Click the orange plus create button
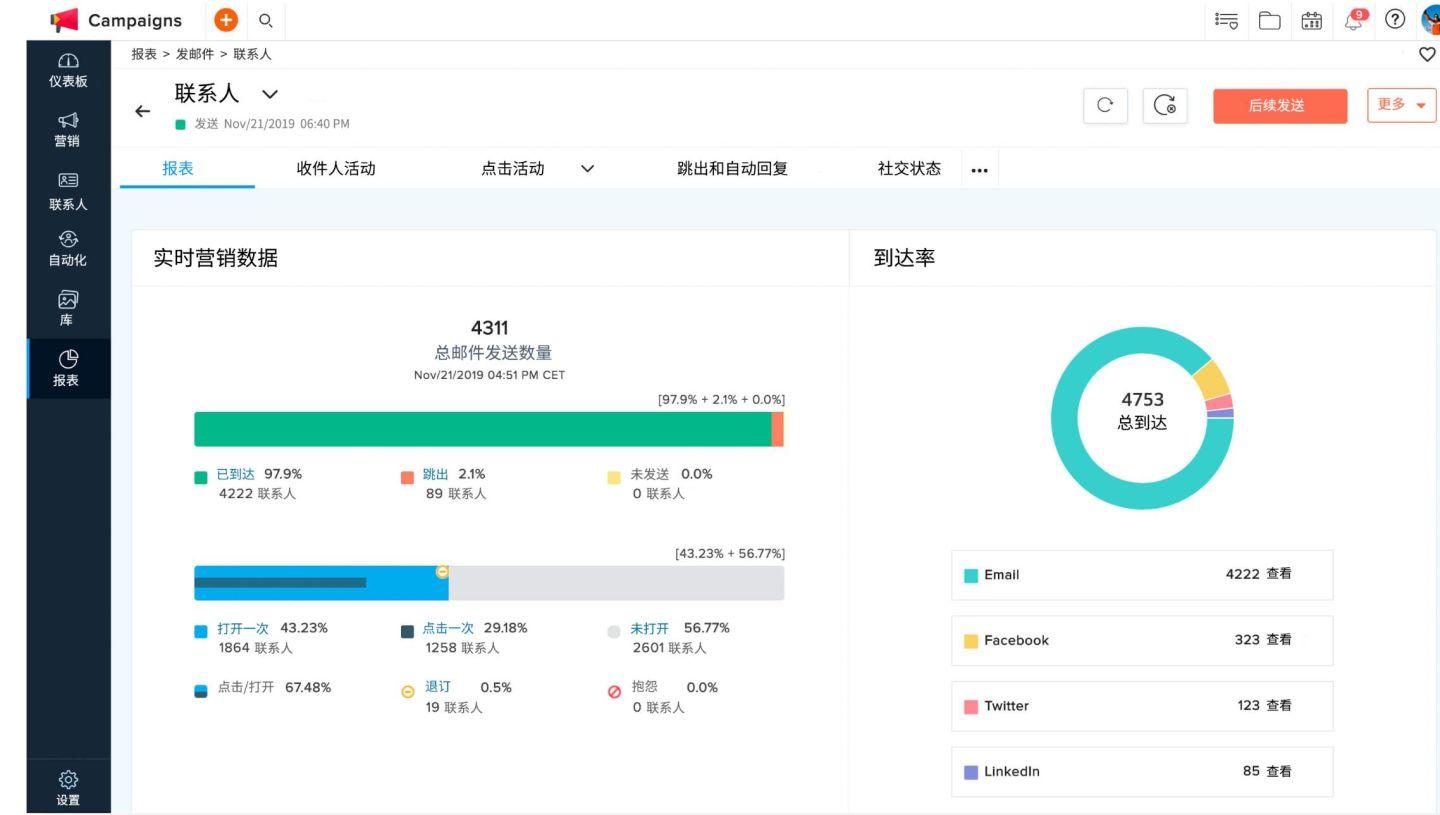The width and height of the screenshot is (1440, 815). tap(226, 19)
